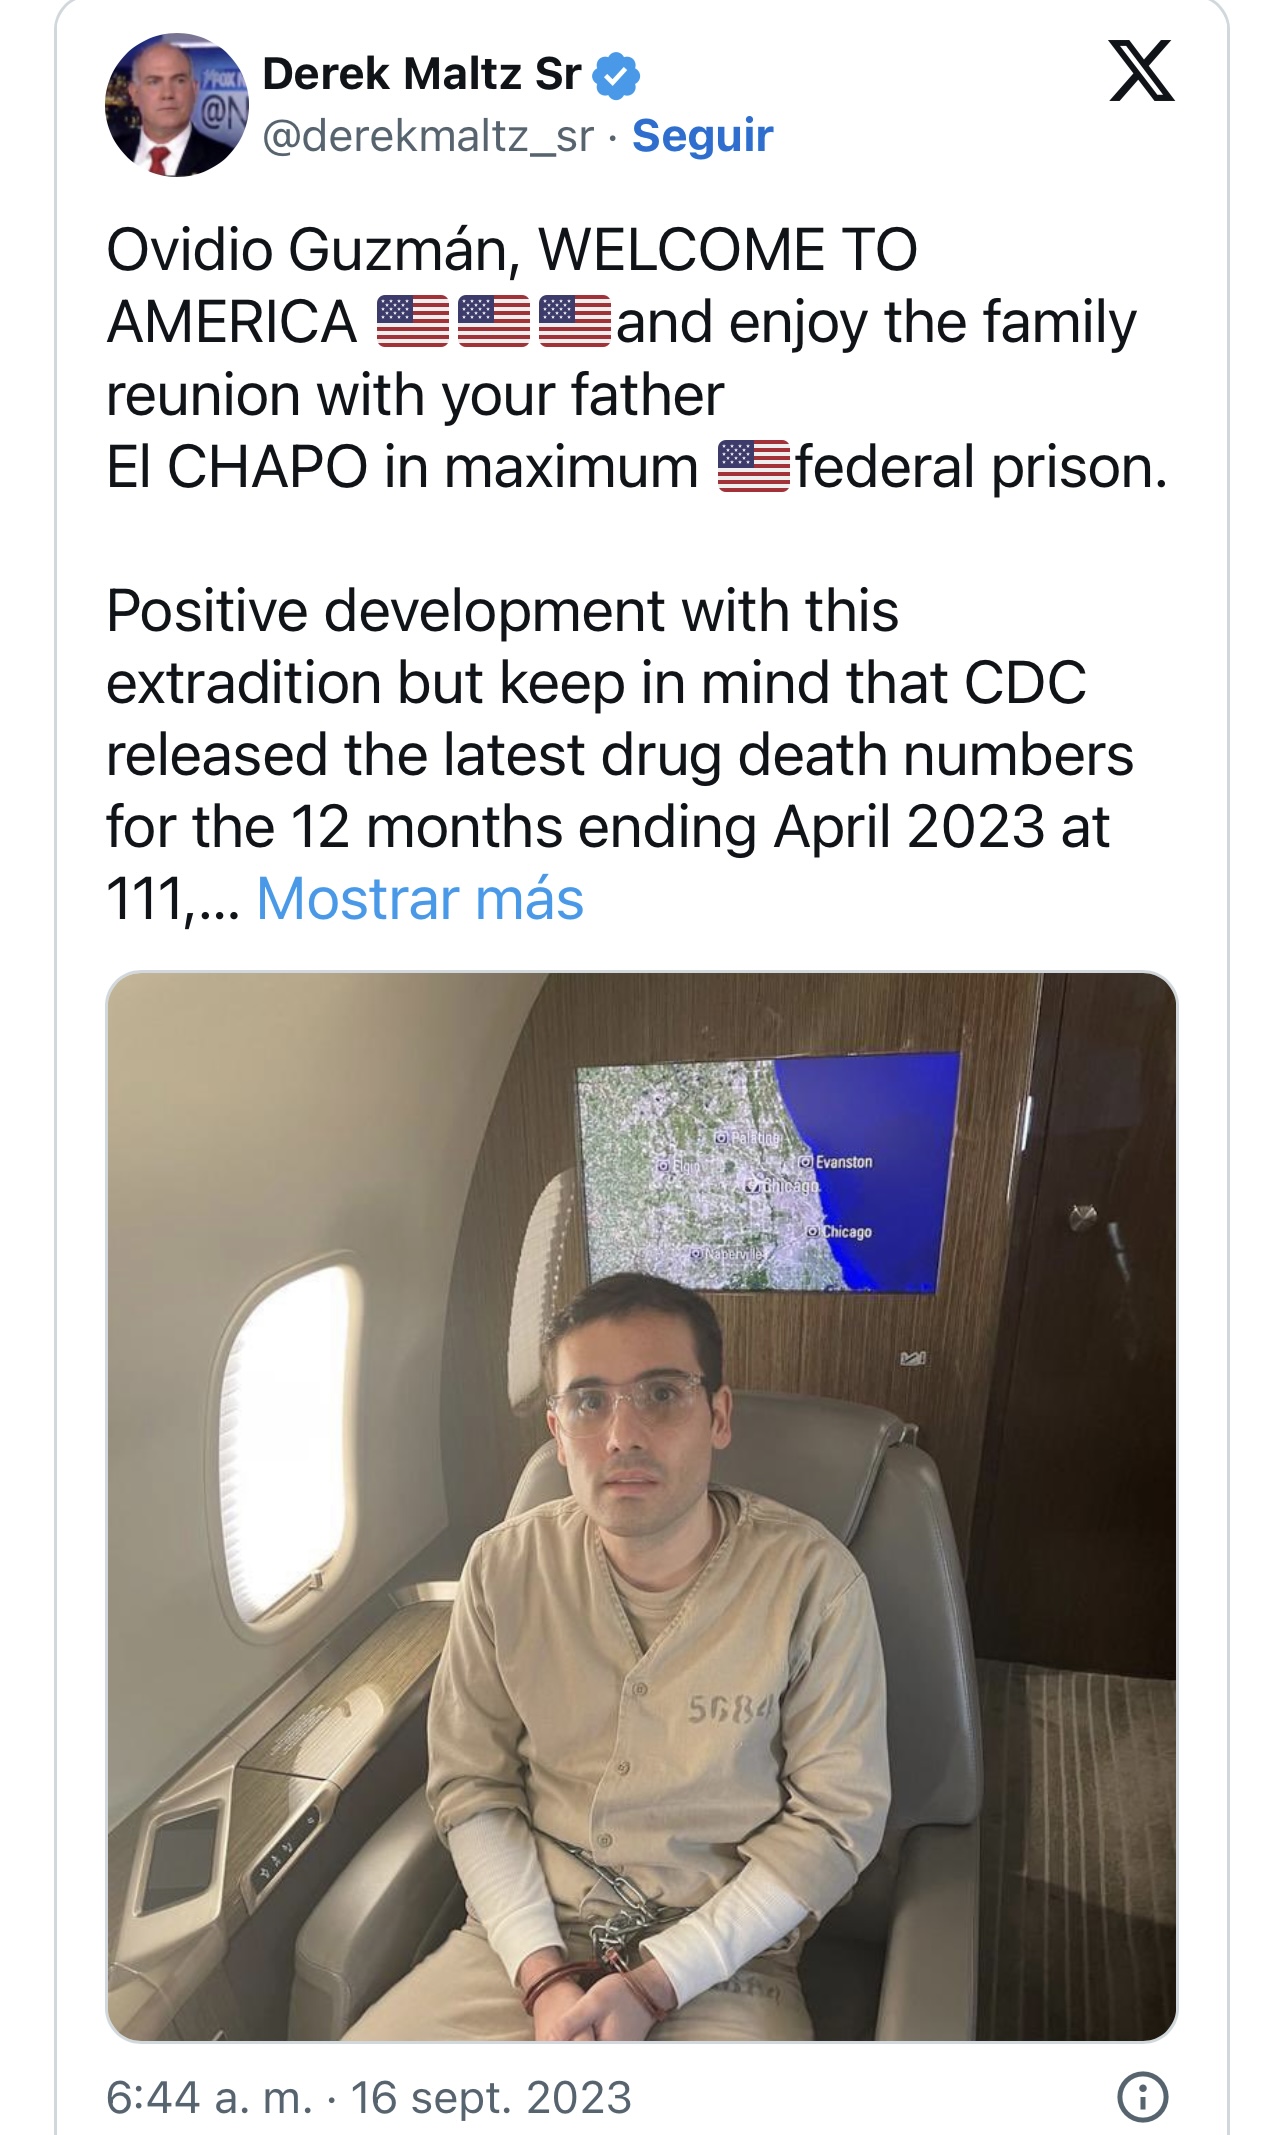1284x2135 pixels.
Task: Click the map screen in the photo
Action: [768, 1172]
